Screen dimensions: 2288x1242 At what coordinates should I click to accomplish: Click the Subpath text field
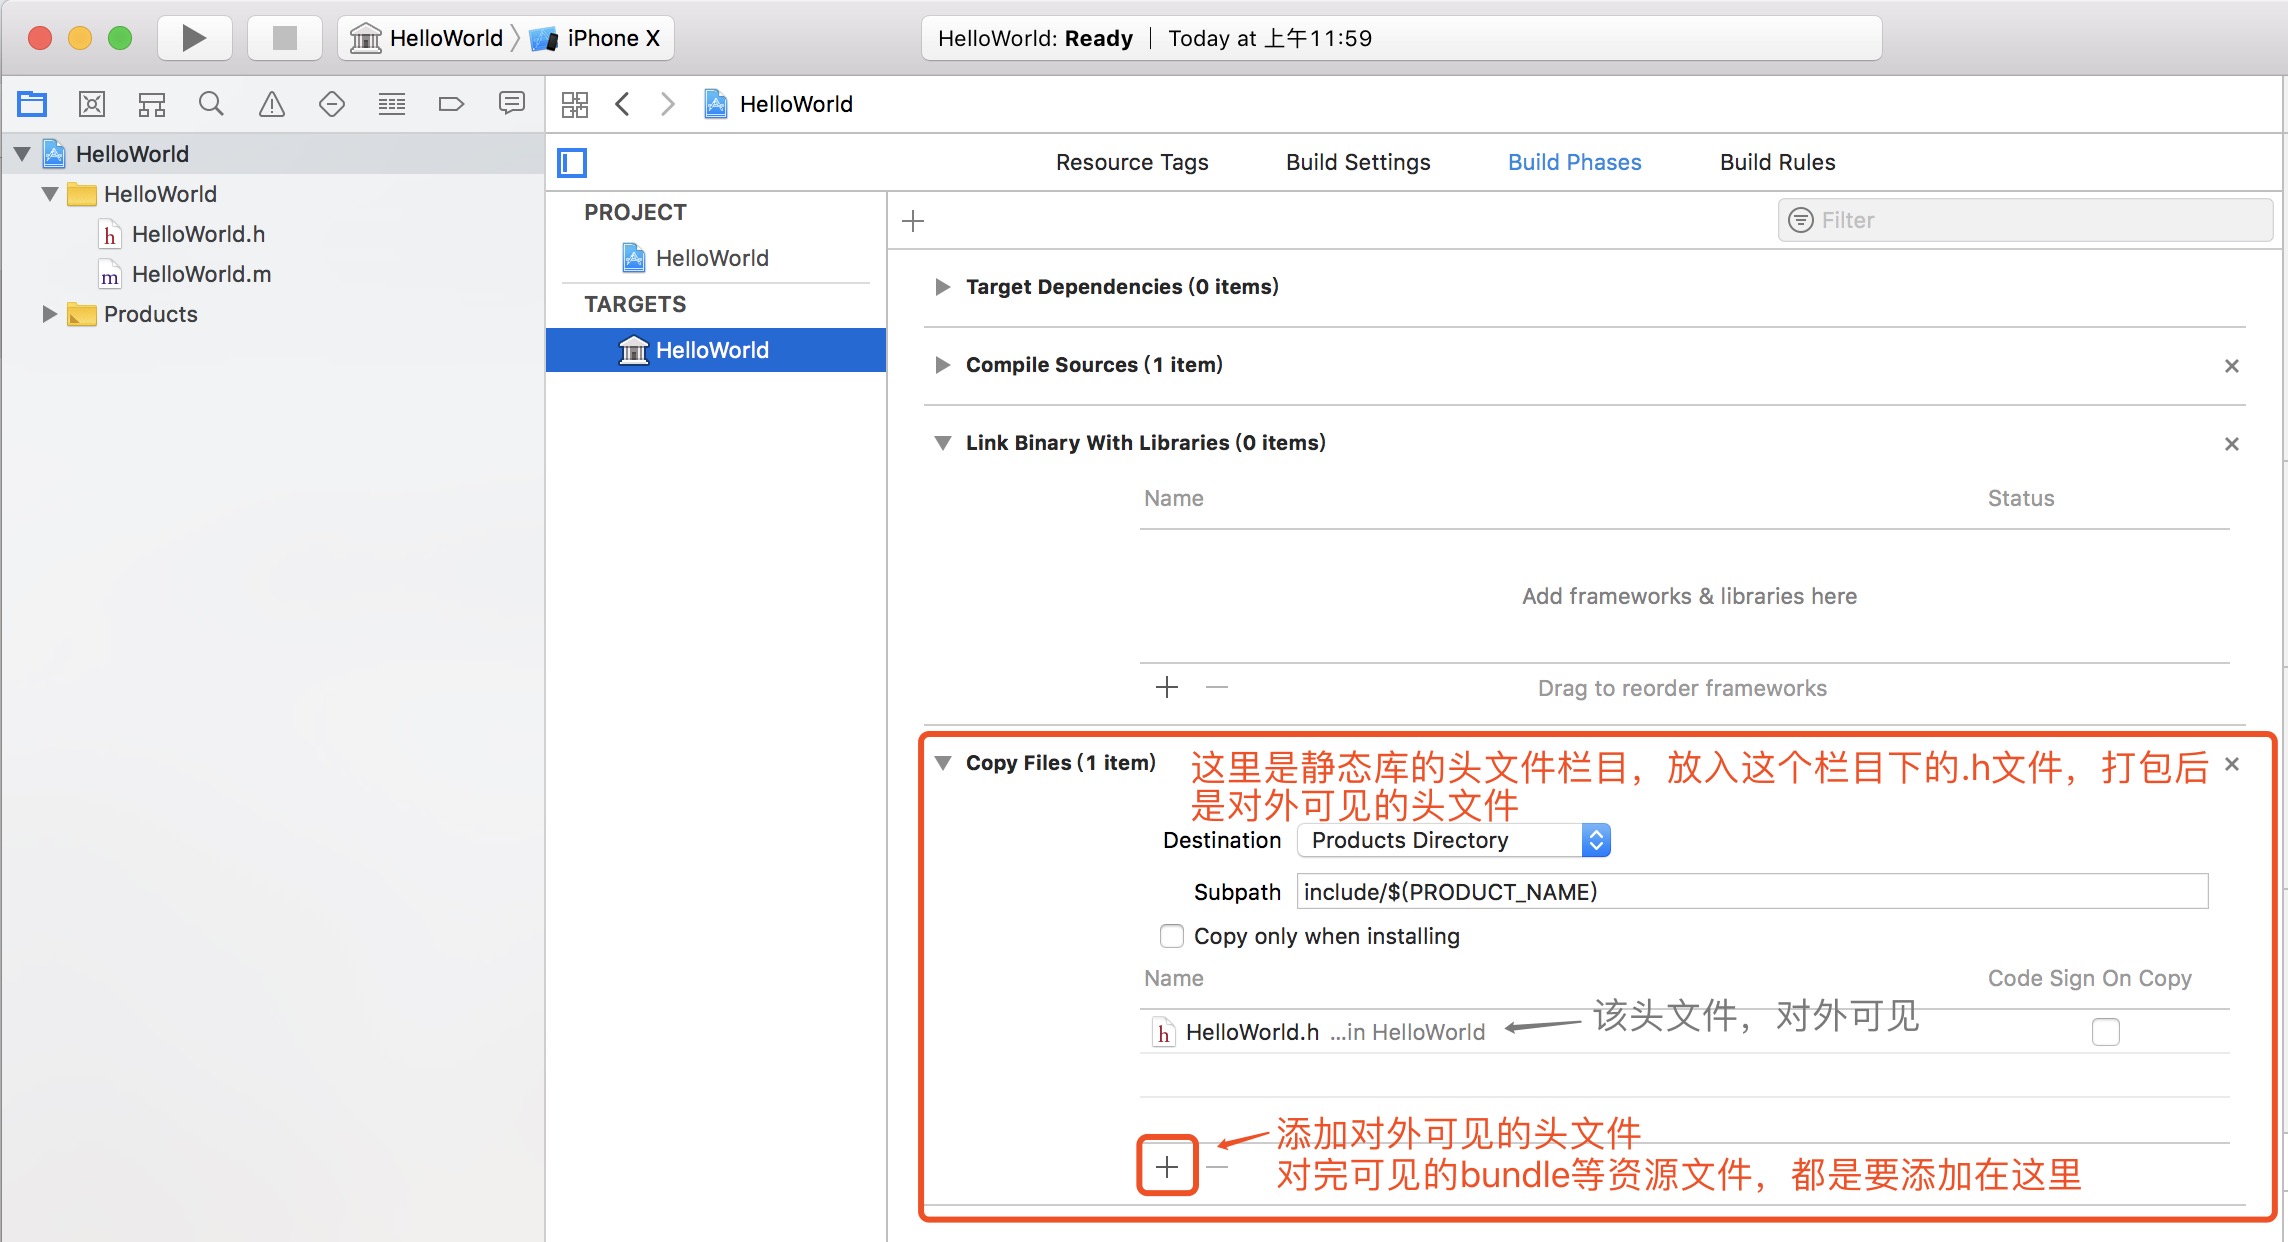pos(1751,891)
